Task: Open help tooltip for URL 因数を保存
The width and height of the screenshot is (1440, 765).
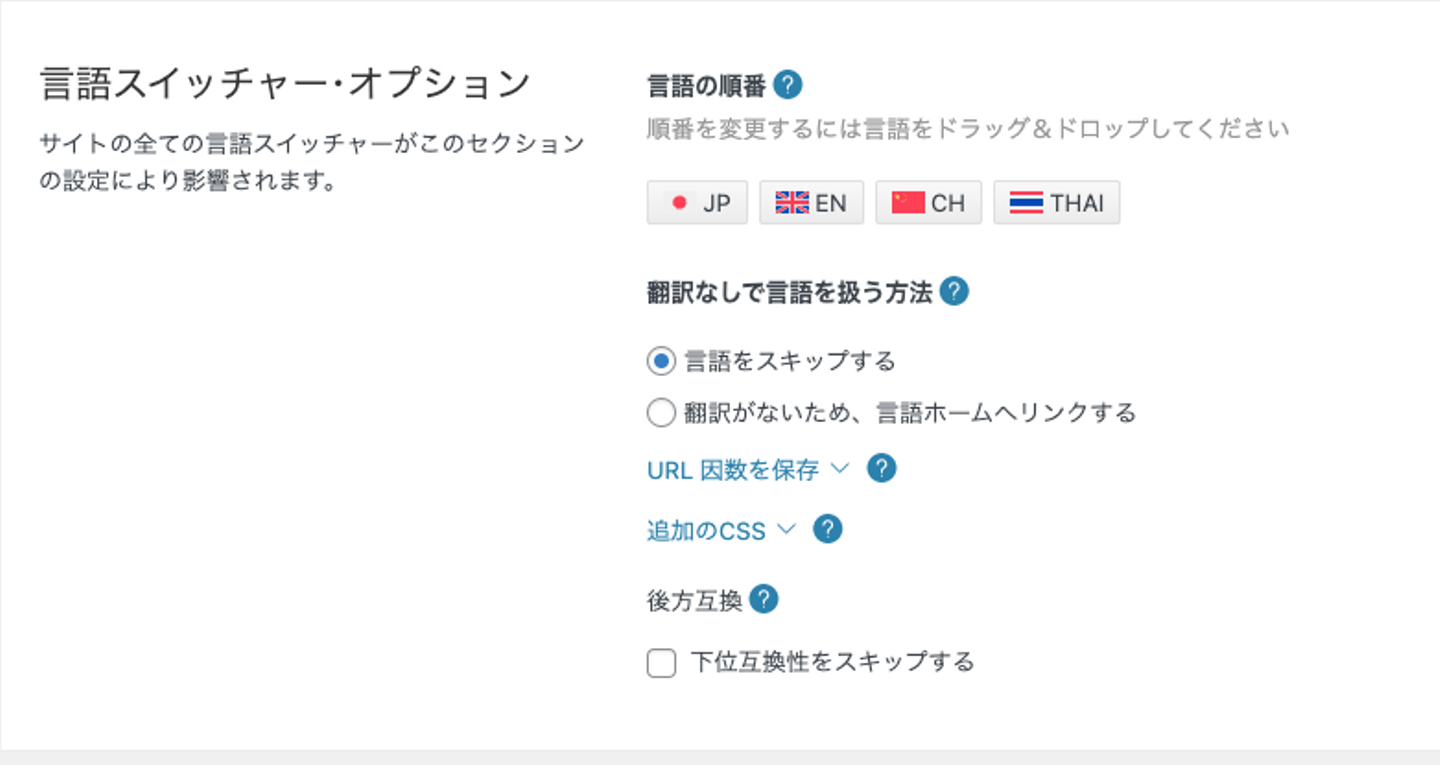Action: [x=881, y=468]
